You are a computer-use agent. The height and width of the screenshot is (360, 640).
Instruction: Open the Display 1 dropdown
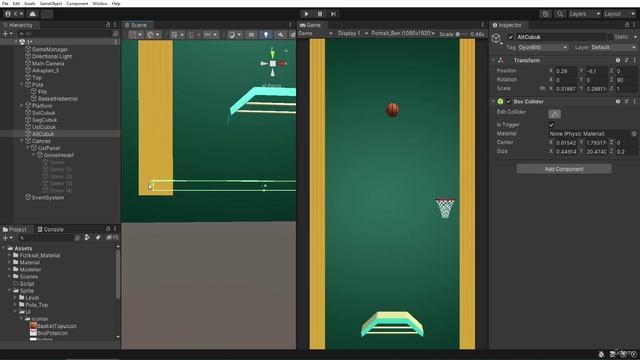tap(353, 33)
